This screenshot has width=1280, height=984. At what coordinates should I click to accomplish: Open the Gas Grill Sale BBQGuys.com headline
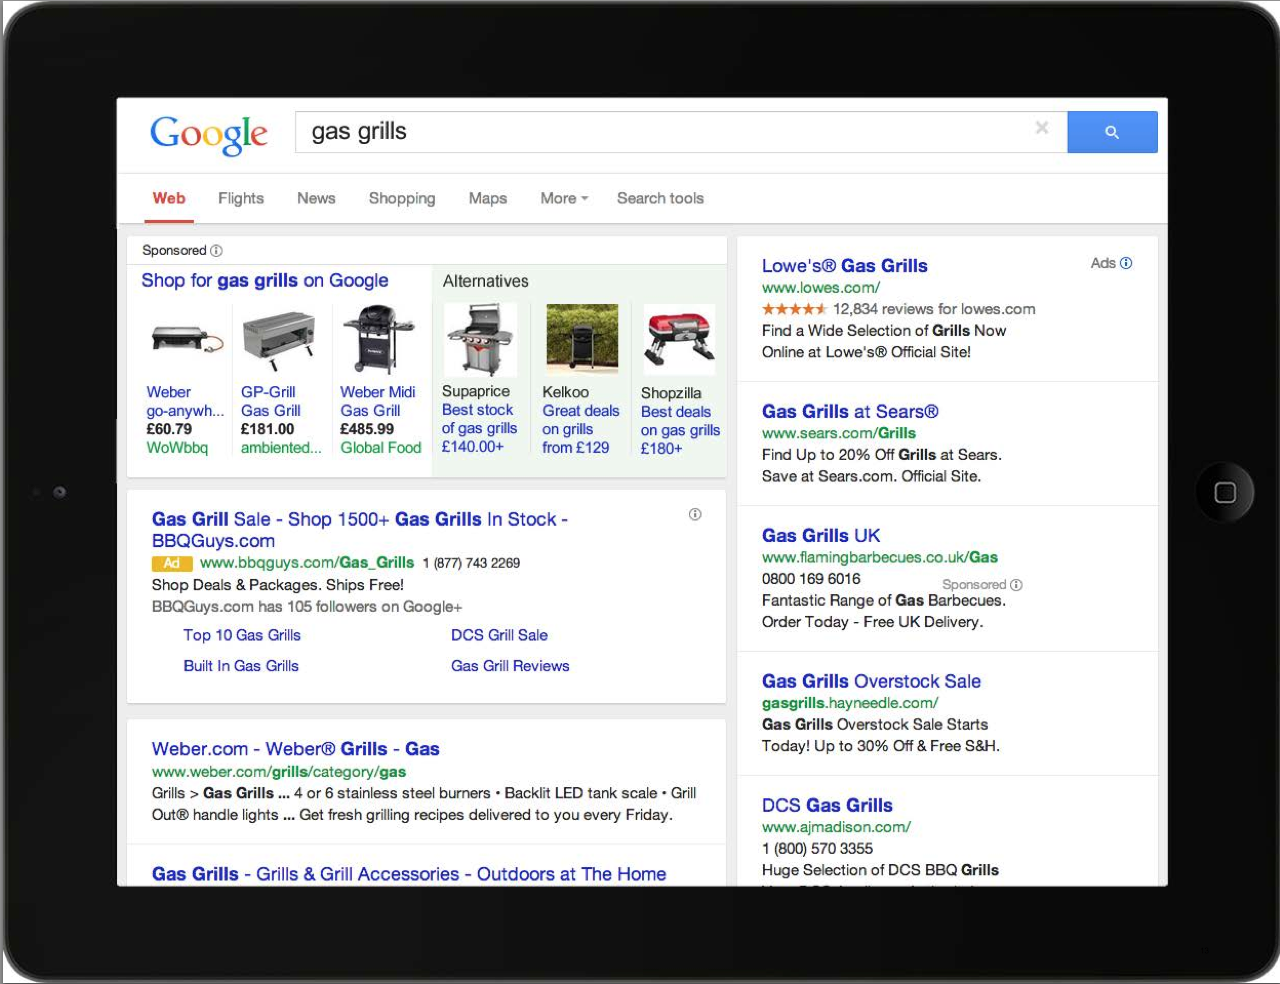360,530
